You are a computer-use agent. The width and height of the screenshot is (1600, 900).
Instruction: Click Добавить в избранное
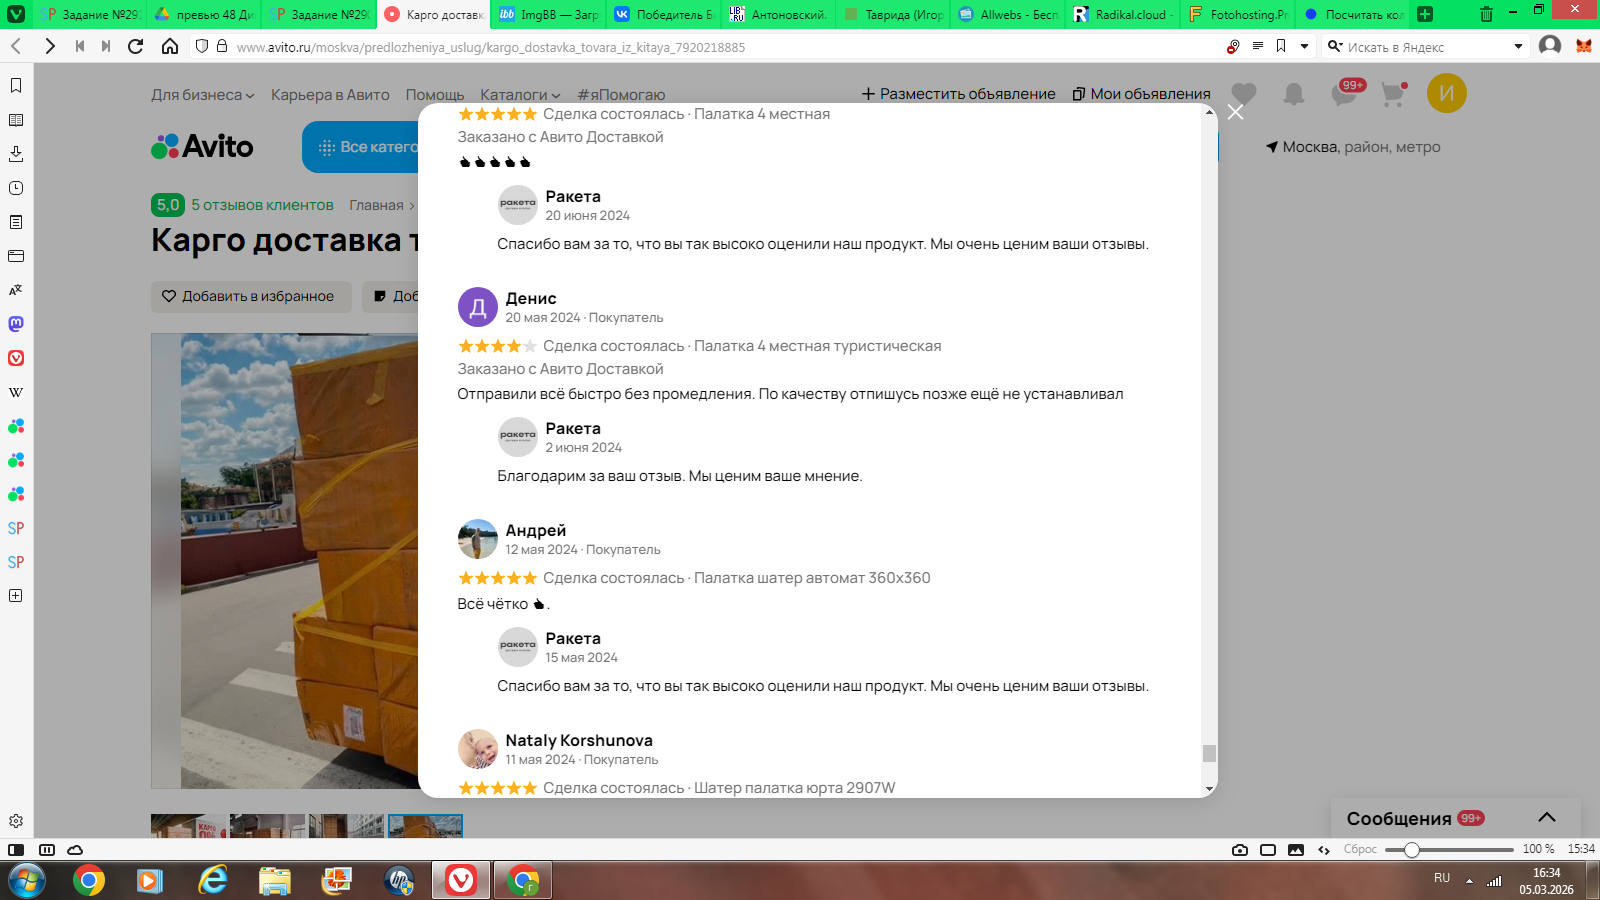(251, 296)
